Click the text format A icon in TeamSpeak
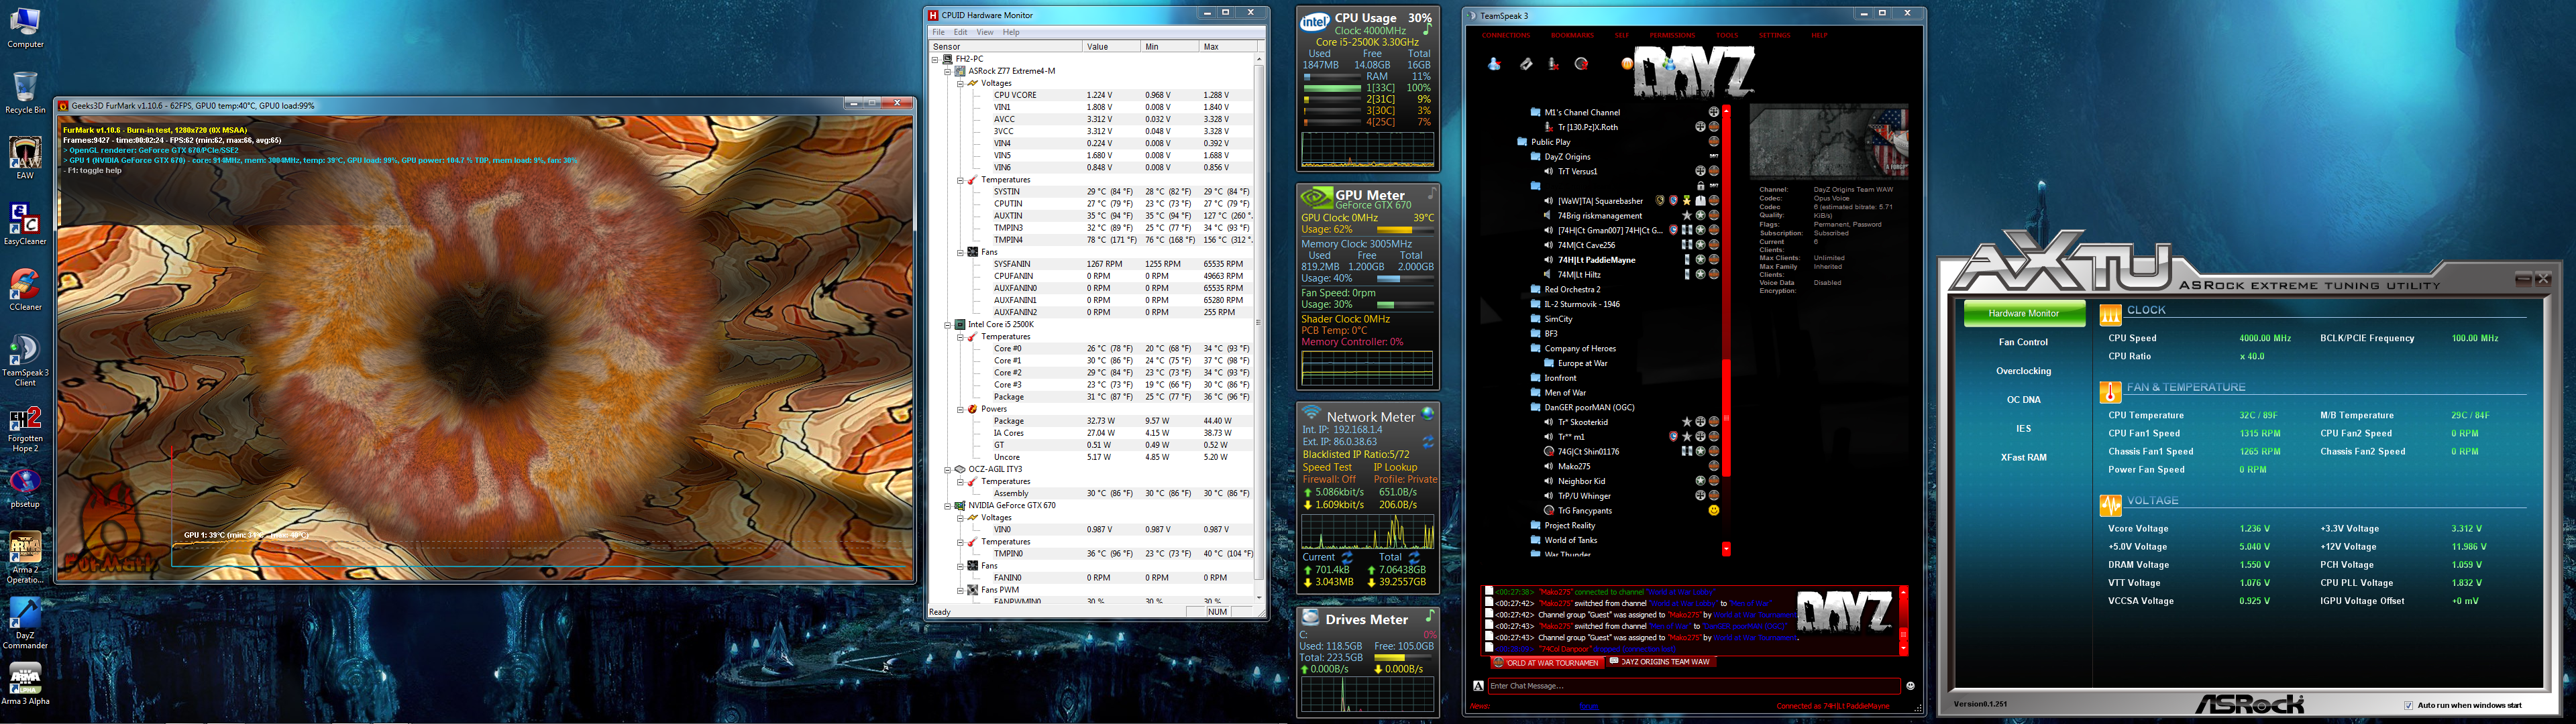2576x724 pixels. coord(1478,686)
